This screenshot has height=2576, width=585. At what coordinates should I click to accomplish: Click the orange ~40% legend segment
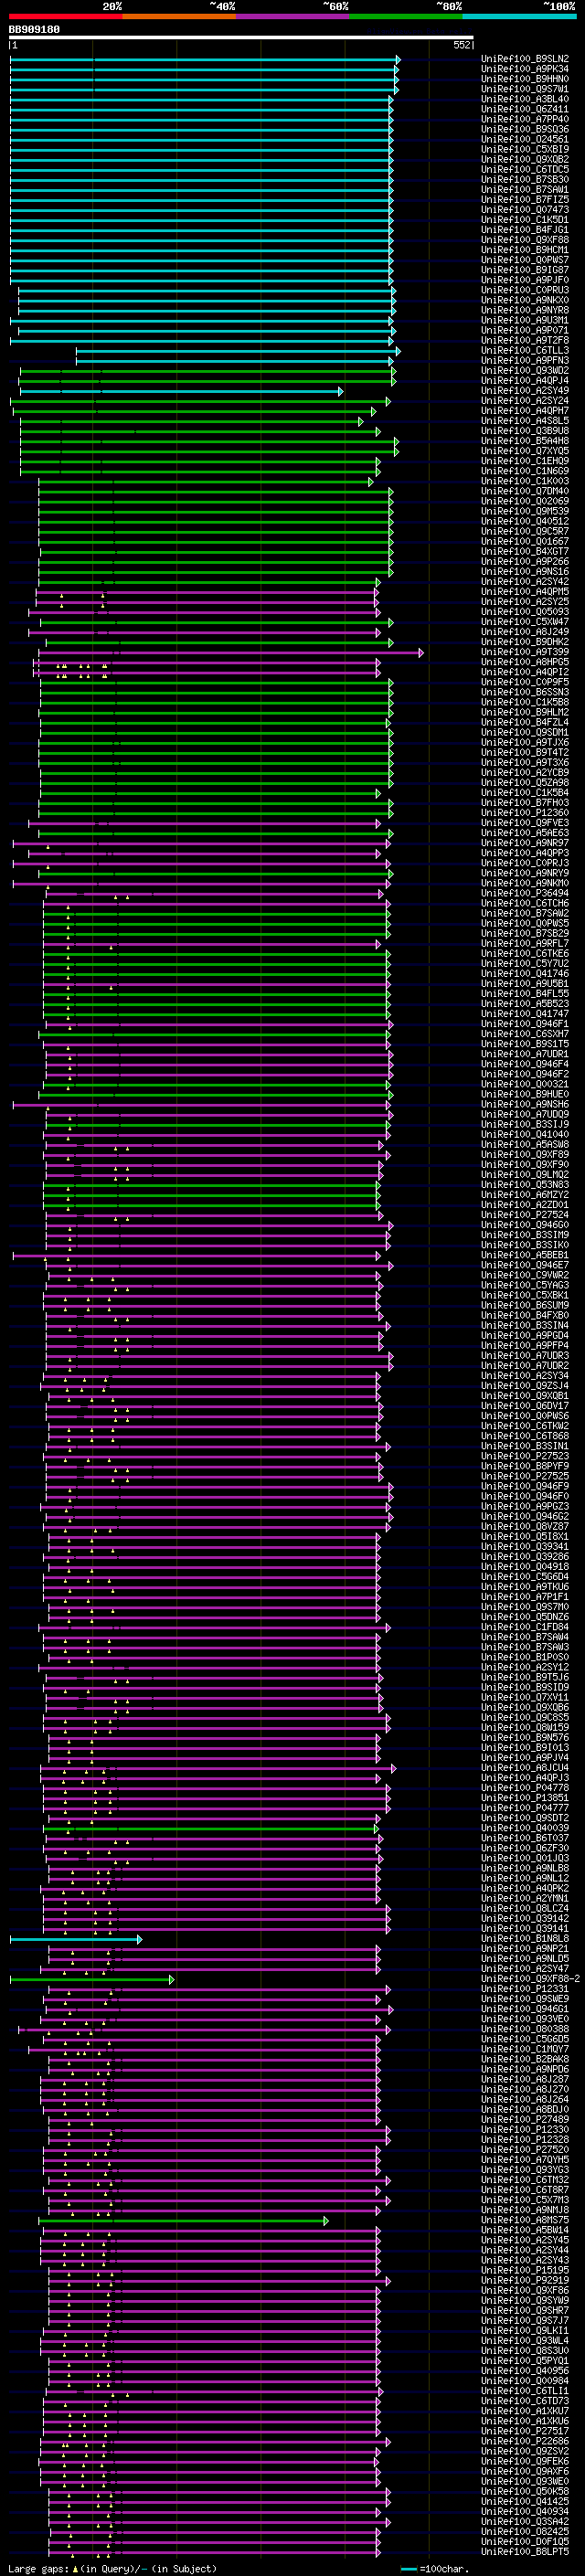point(179,17)
